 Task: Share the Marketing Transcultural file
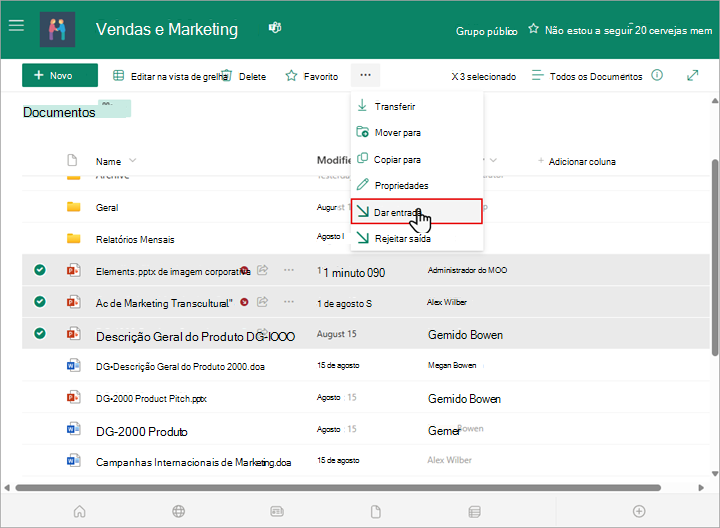(262, 302)
